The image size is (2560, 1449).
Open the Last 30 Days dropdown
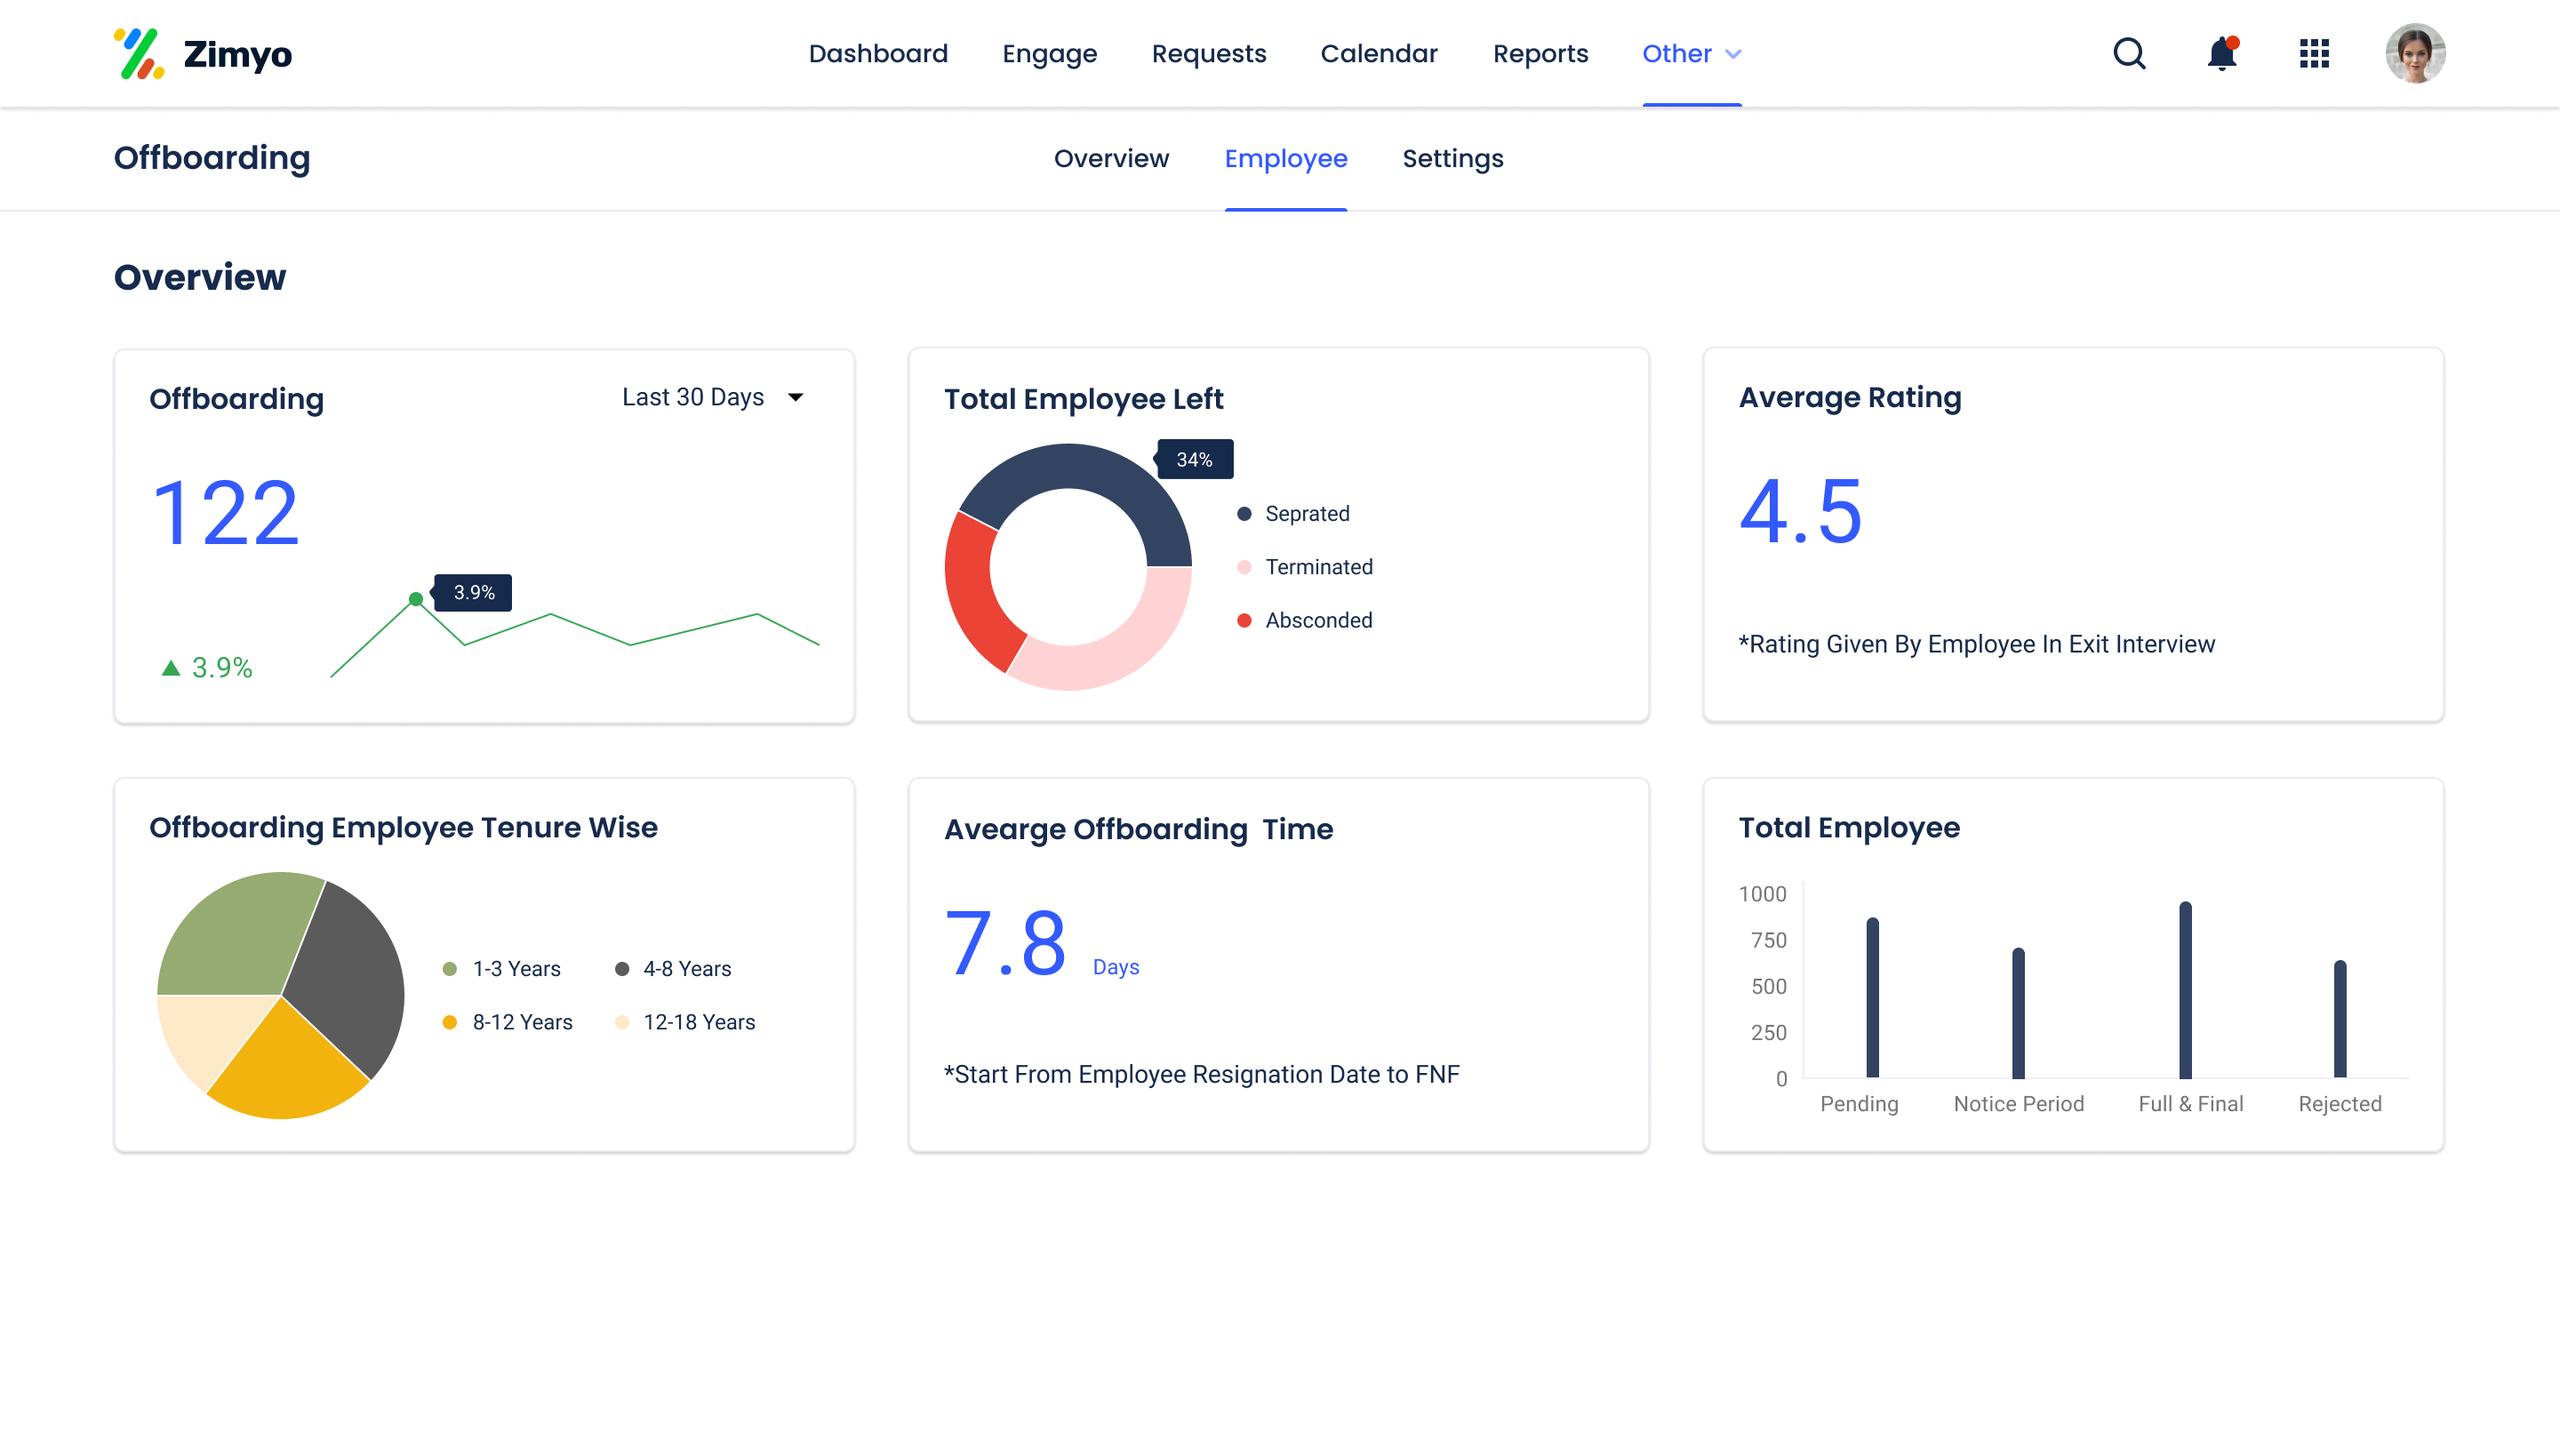693,397
